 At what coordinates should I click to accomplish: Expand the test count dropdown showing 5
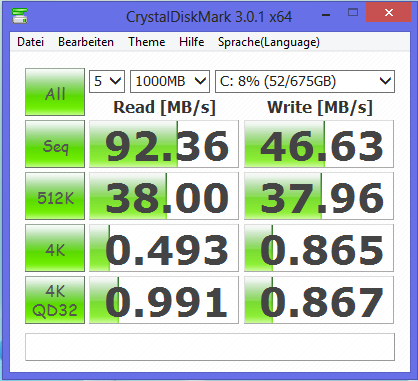point(107,81)
